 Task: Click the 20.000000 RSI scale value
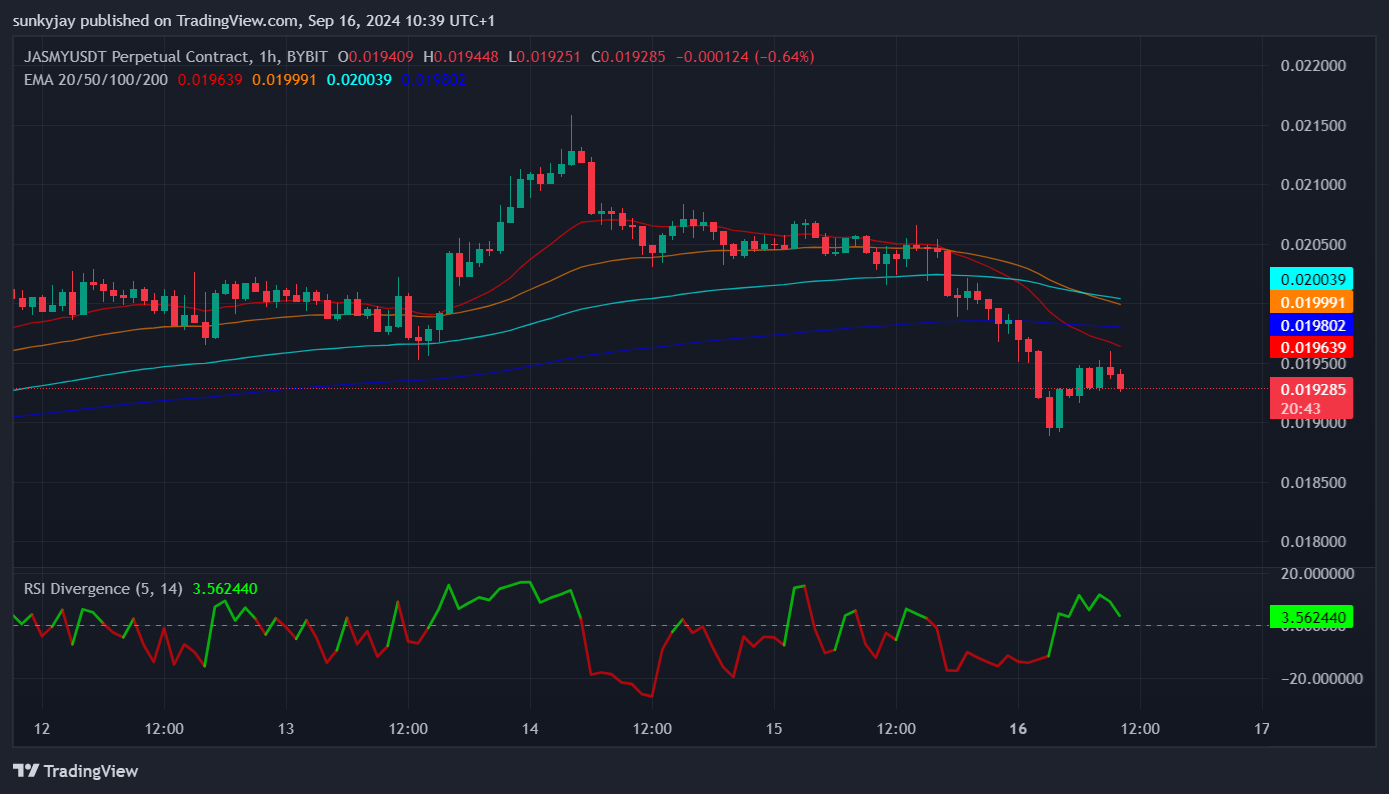(1317, 574)
